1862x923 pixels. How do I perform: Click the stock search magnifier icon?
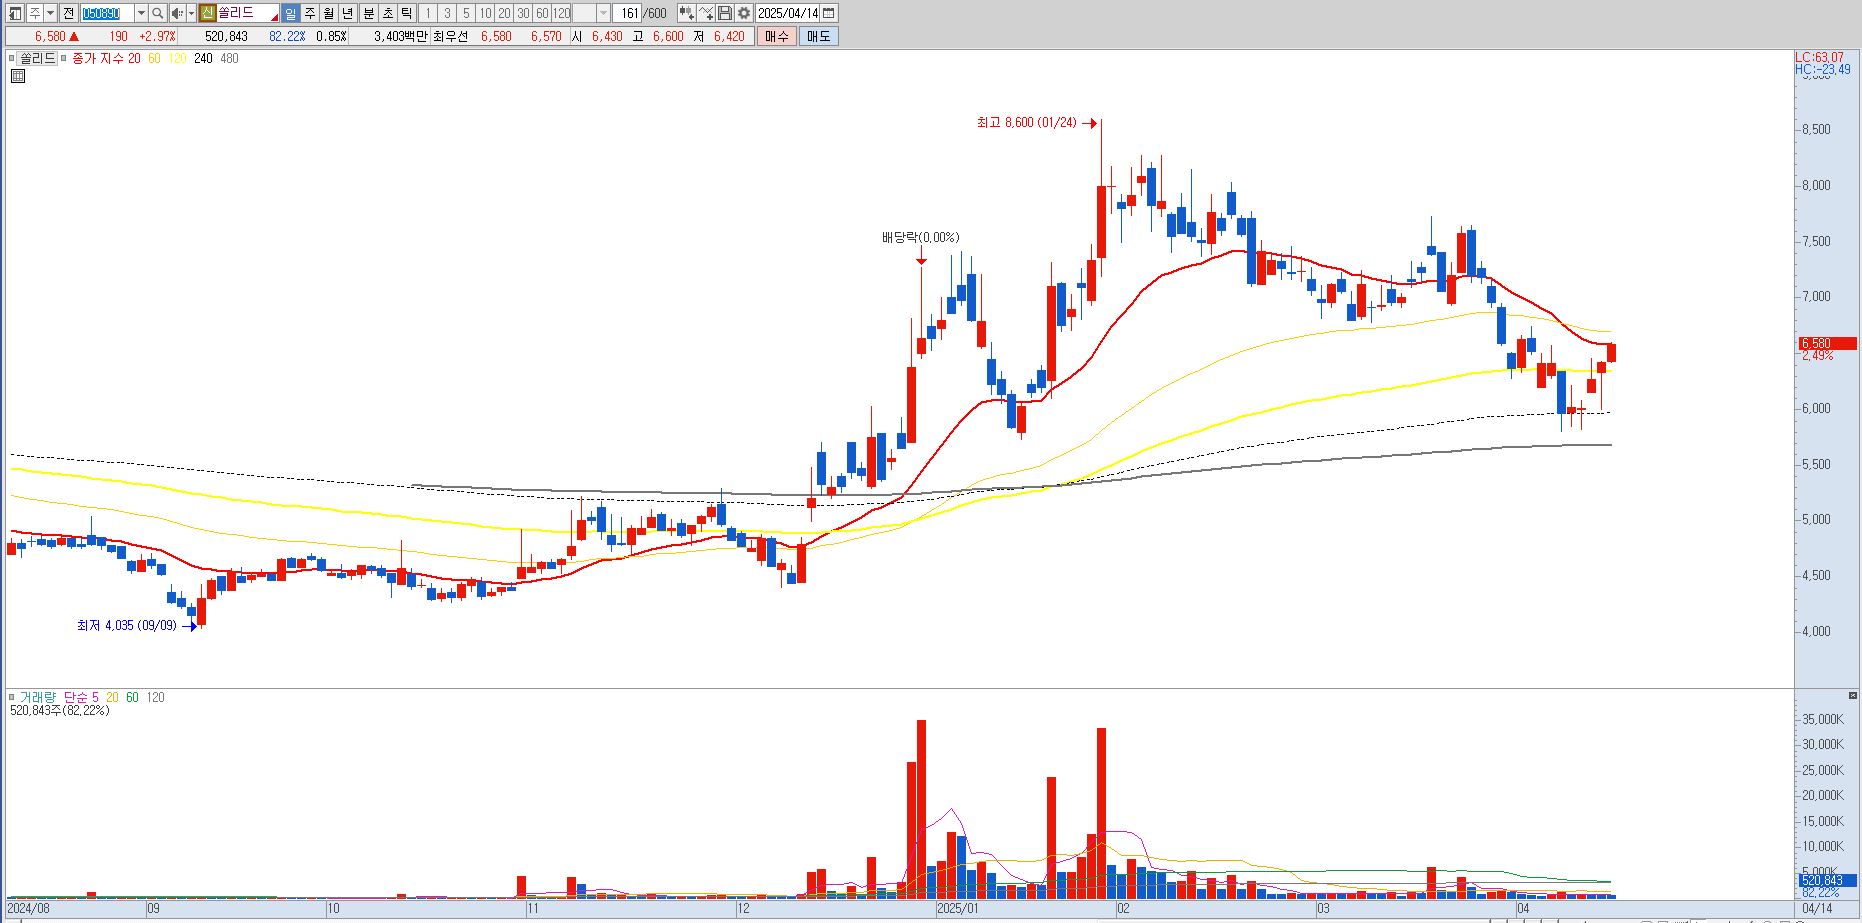157,13
